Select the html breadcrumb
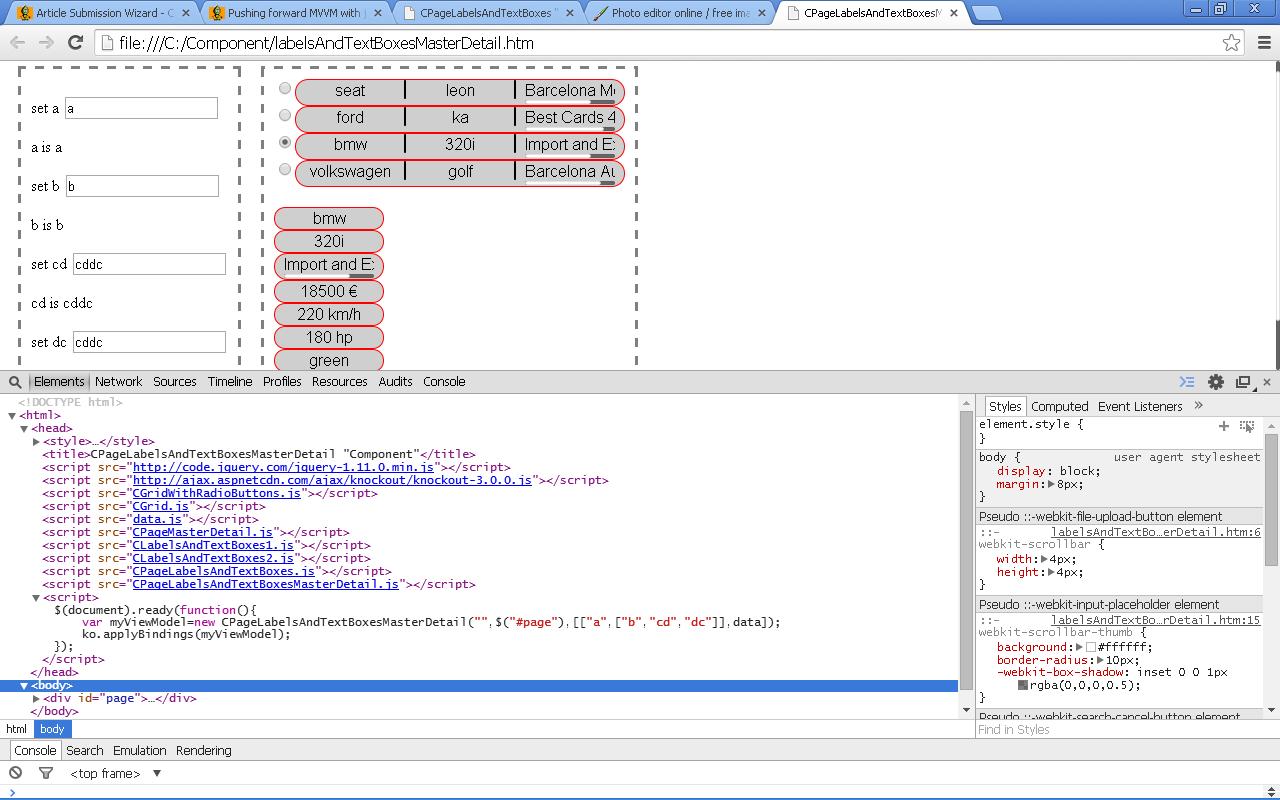Viewport: 1280px width, 800px height. (16, 730)
